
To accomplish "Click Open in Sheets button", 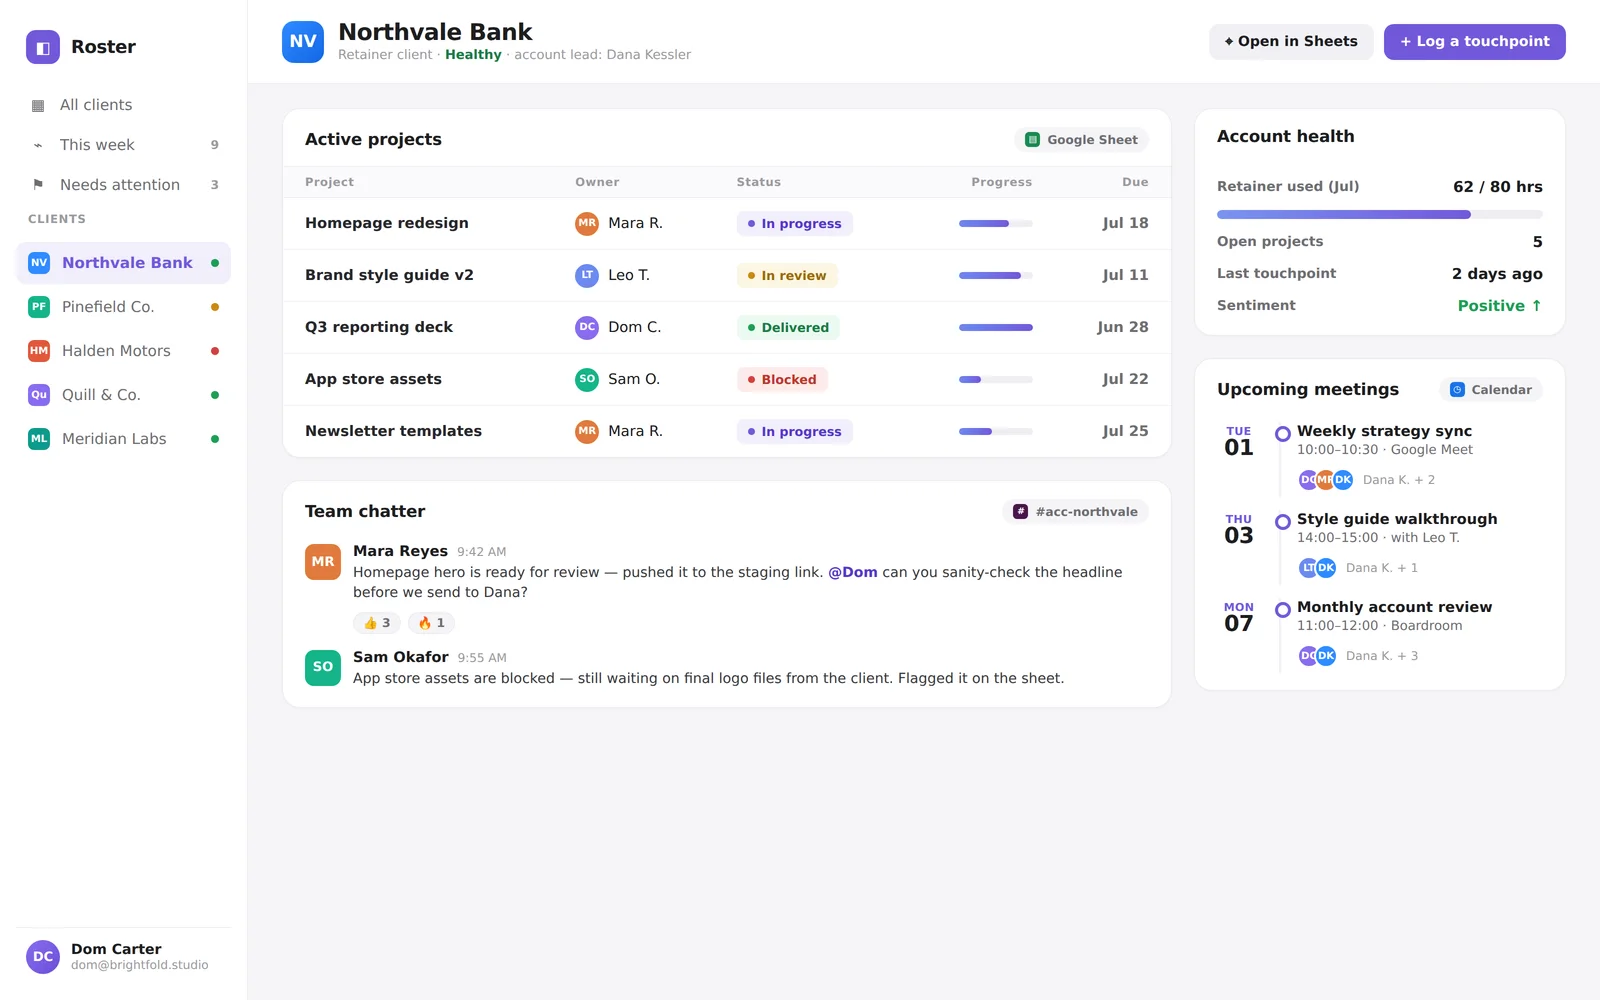I will tap(1291, 42).
